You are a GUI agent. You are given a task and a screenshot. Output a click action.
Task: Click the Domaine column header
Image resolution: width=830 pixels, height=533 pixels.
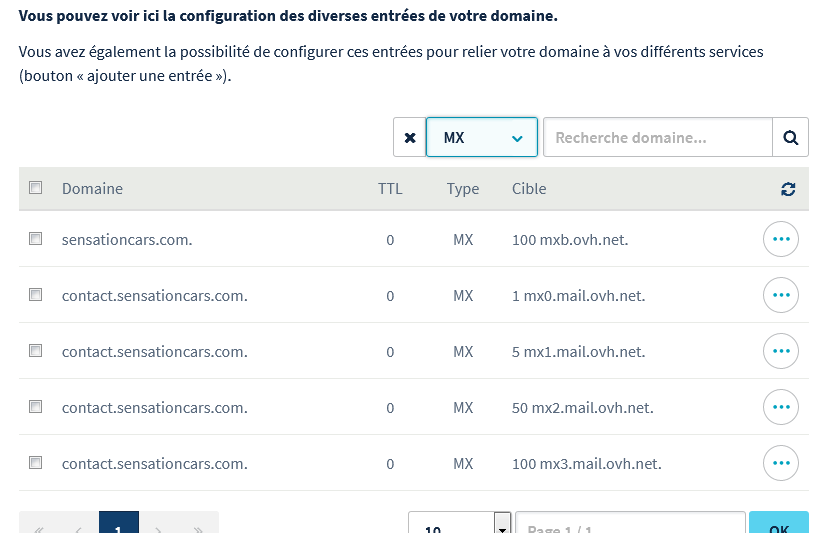pos(92,189)
